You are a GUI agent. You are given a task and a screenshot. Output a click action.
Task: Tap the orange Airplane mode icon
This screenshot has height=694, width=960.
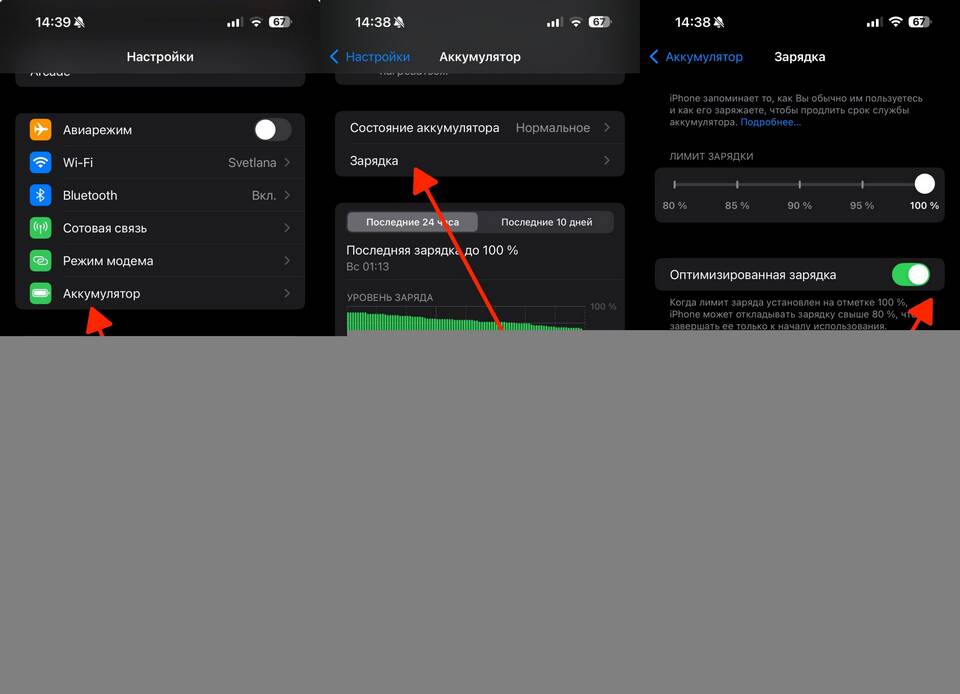40,130
